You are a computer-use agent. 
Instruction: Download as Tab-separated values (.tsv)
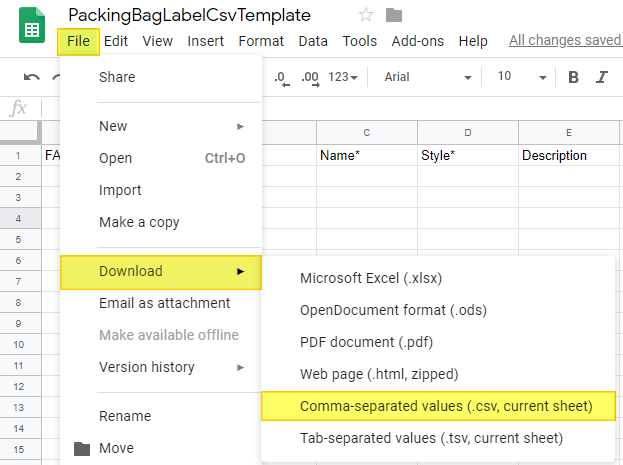point(438,438)
